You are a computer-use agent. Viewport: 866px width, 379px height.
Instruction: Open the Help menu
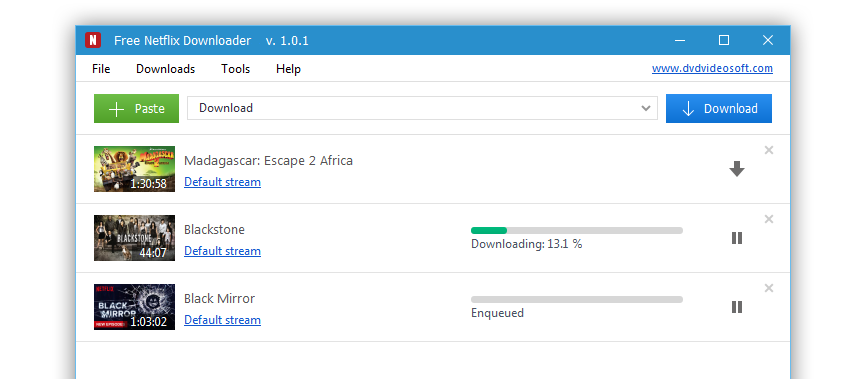288,69
